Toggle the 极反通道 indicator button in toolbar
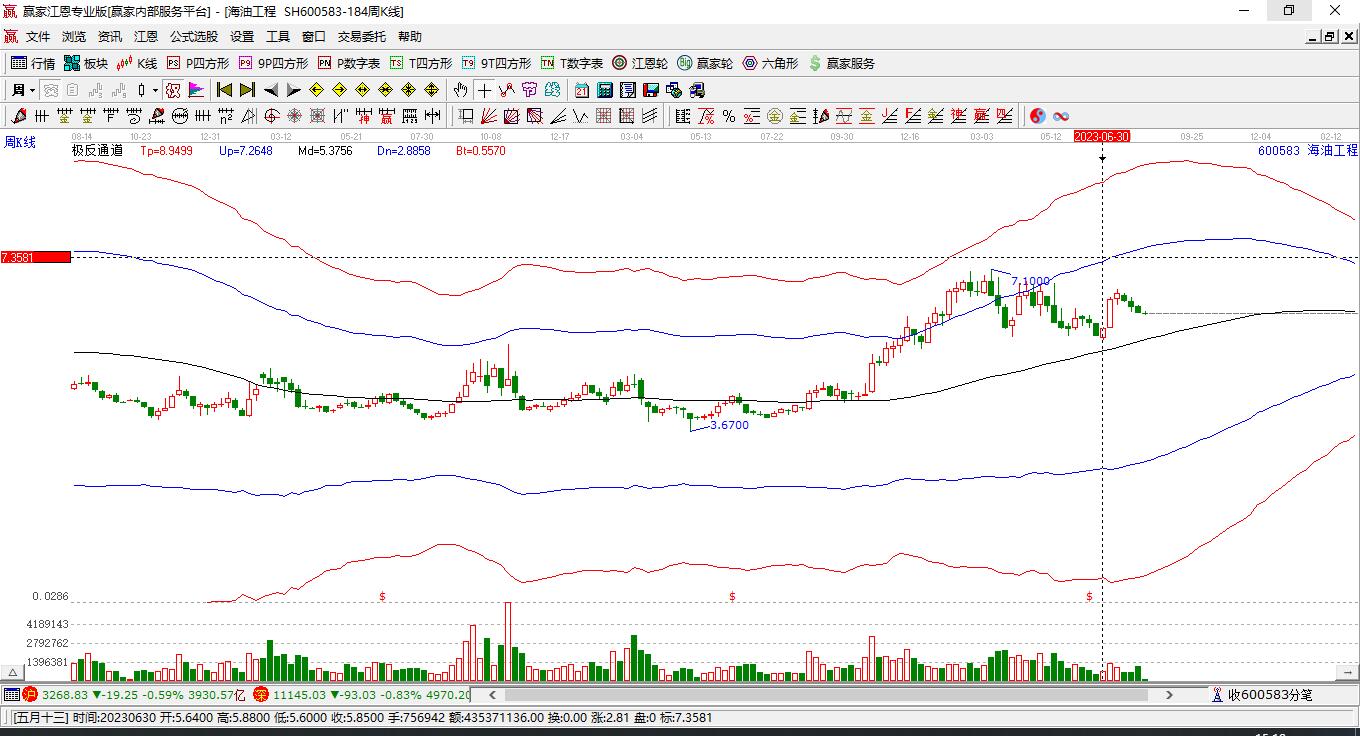Viewport: 1360px width, 736px height. point(173,90)
